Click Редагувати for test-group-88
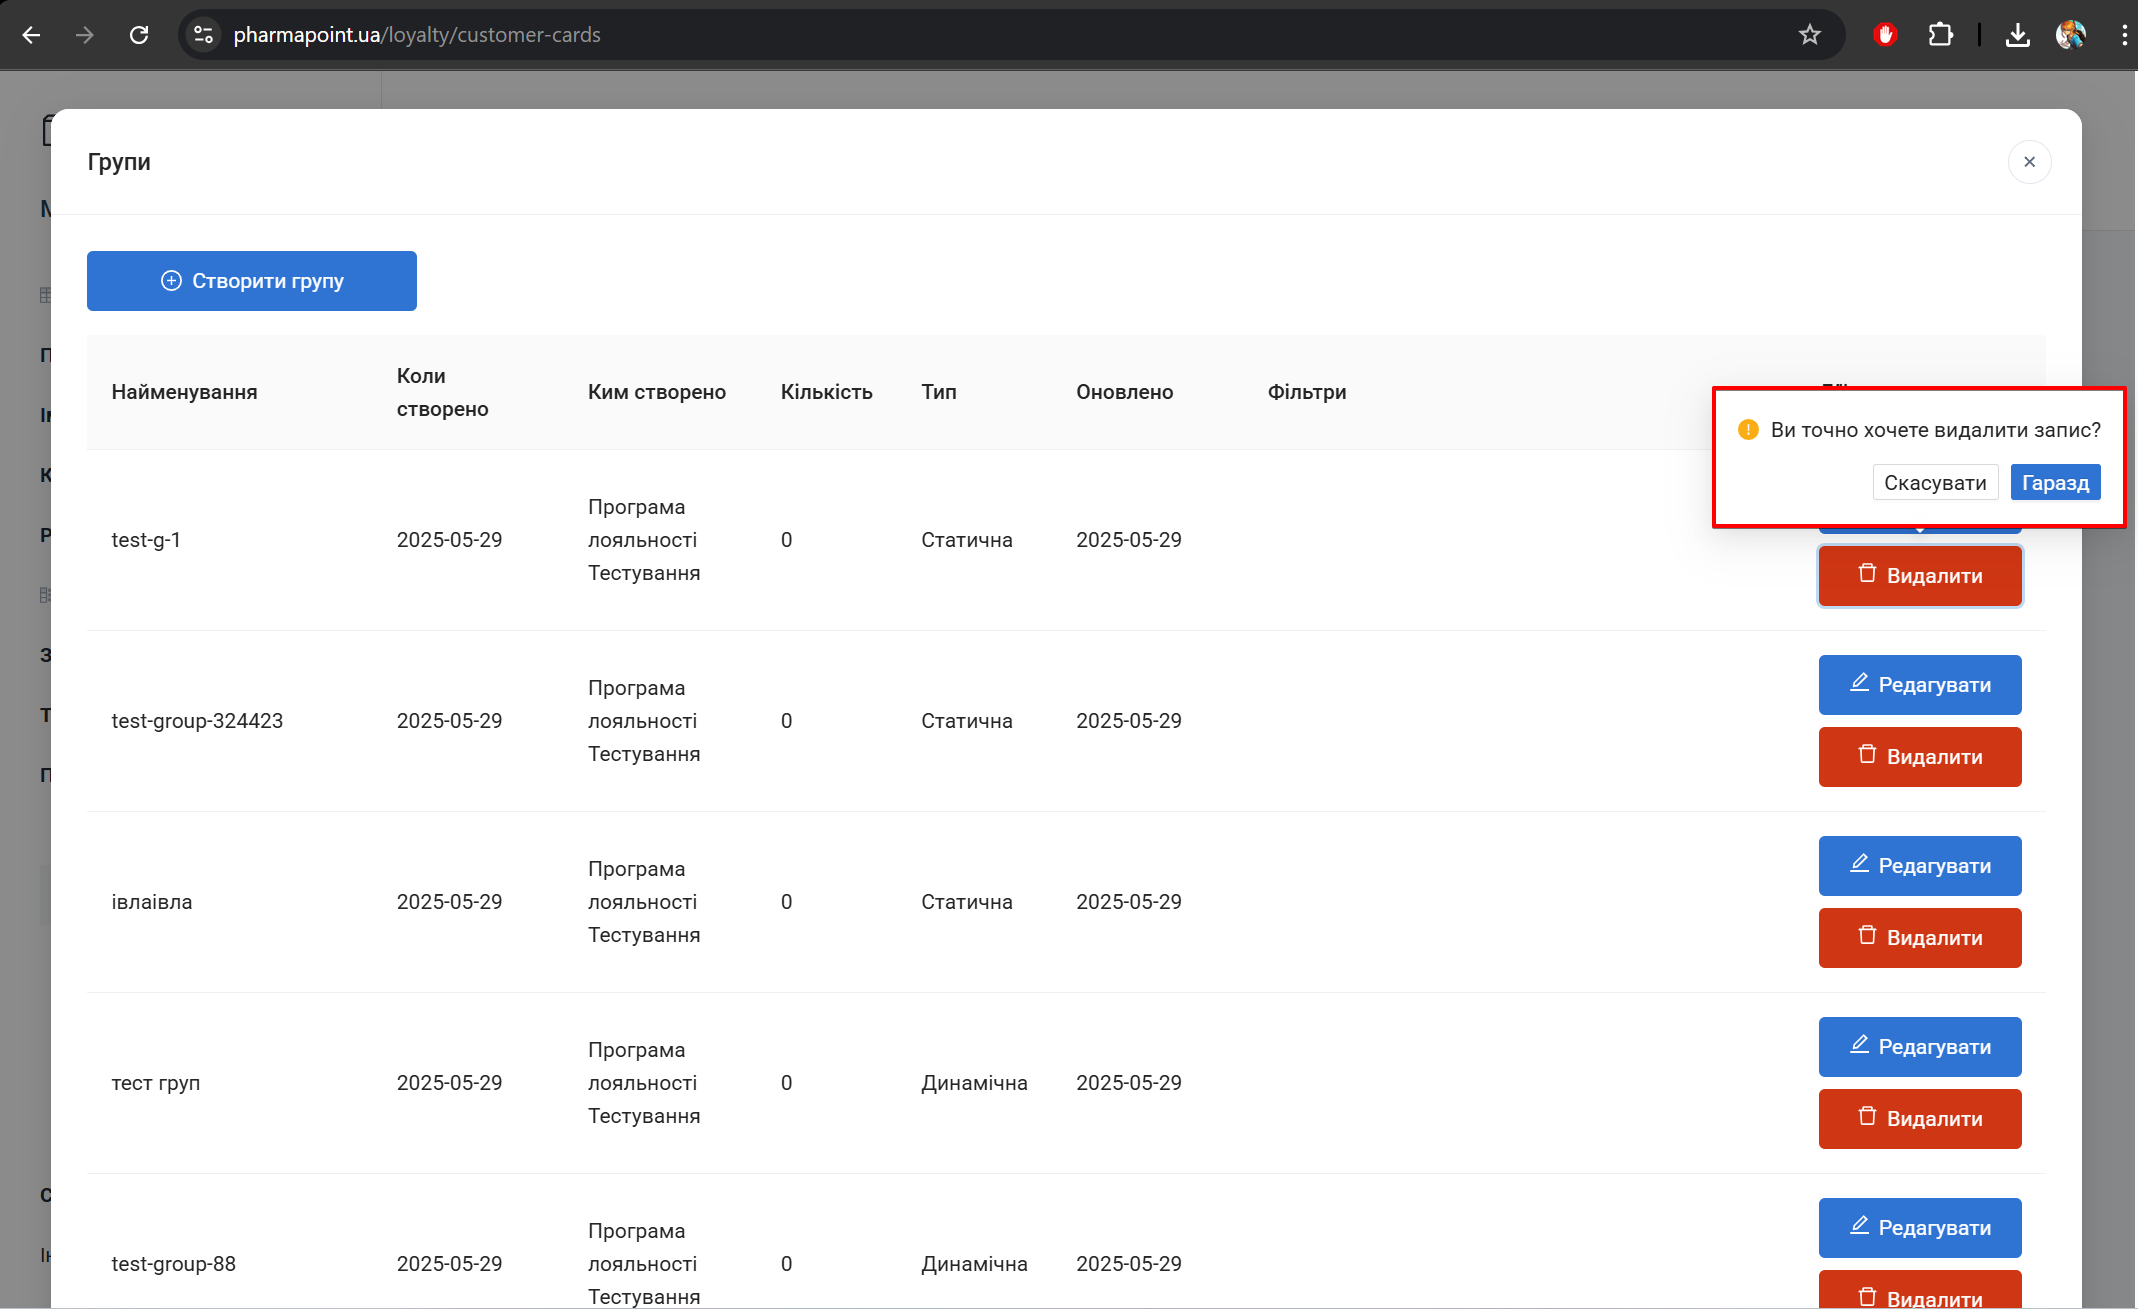Screen dimensions: 2138x1309 tap(1920, 1228)
